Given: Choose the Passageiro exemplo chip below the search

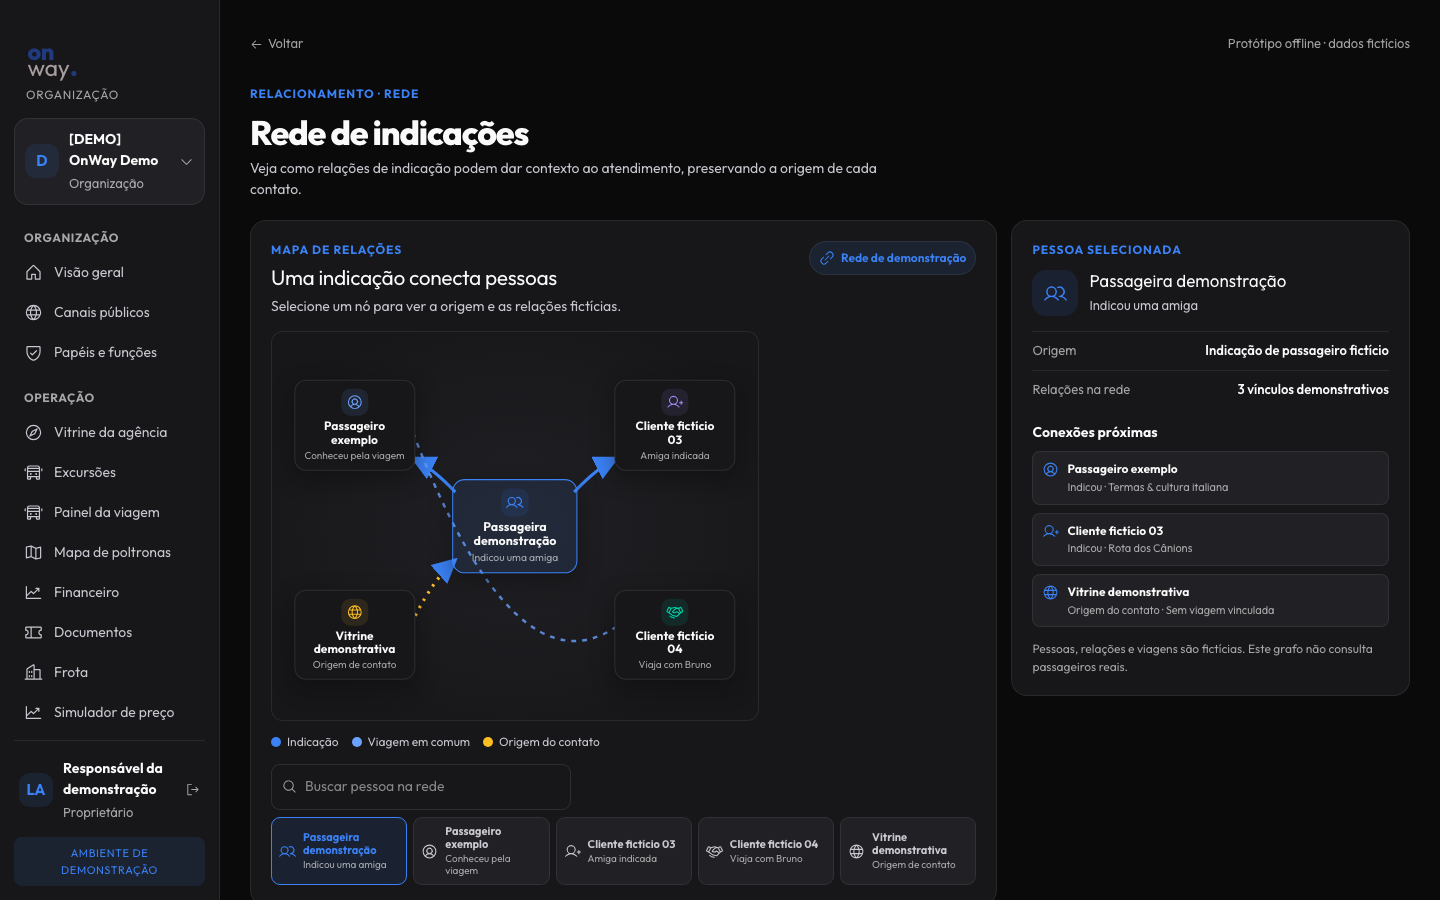Looking at the screenshot, I should 481,851.
